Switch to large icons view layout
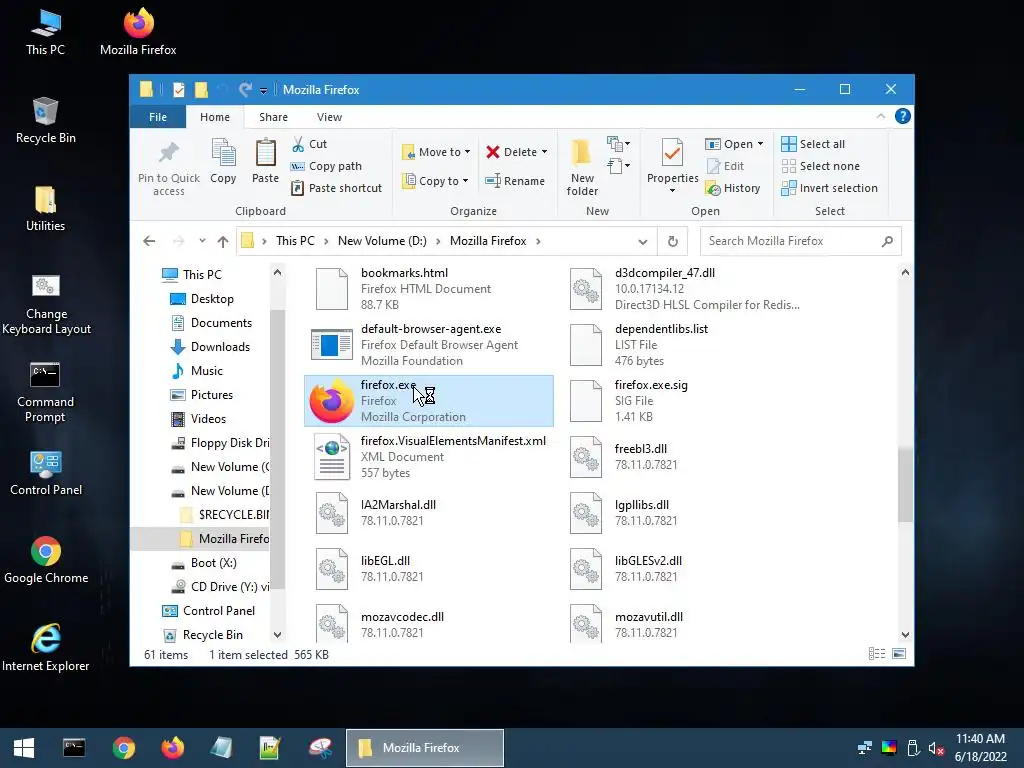The height and width of the screenshot is (768, 1024). point(899,654)
